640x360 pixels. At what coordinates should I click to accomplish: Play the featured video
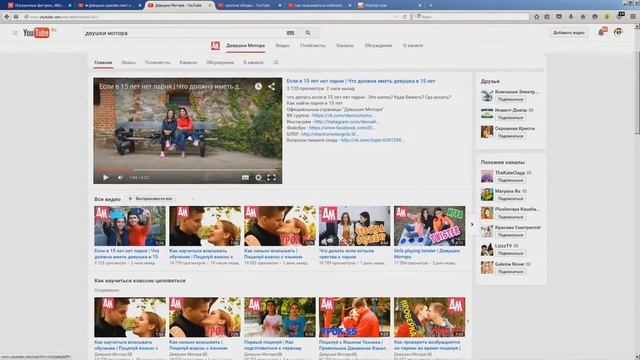pyautogui.click(x=106, y=178)
